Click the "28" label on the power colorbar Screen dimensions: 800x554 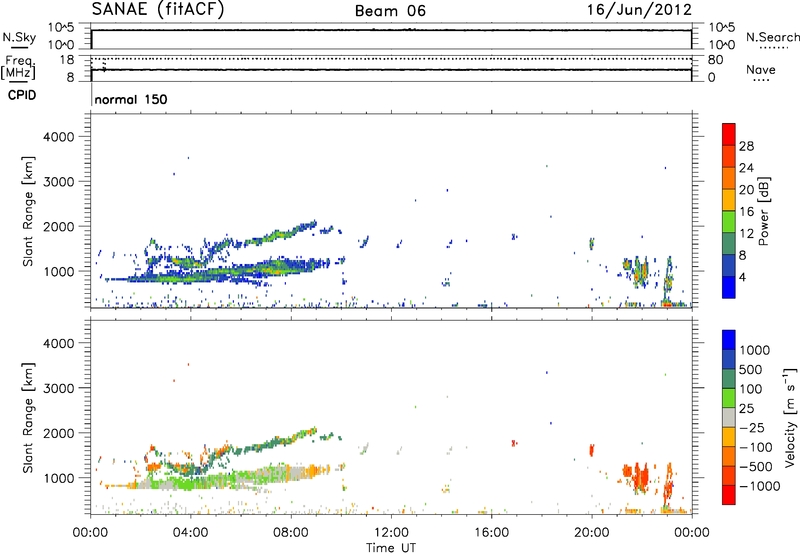pos(746,146)
